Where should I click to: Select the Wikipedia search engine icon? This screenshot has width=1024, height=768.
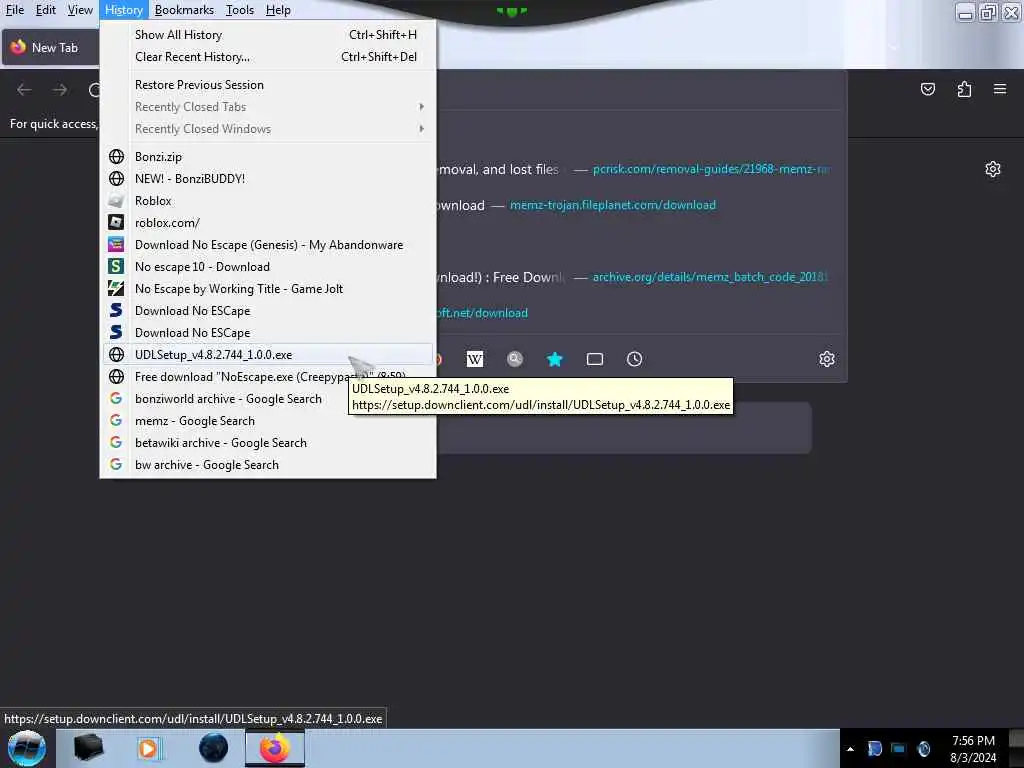pos(475,359)
